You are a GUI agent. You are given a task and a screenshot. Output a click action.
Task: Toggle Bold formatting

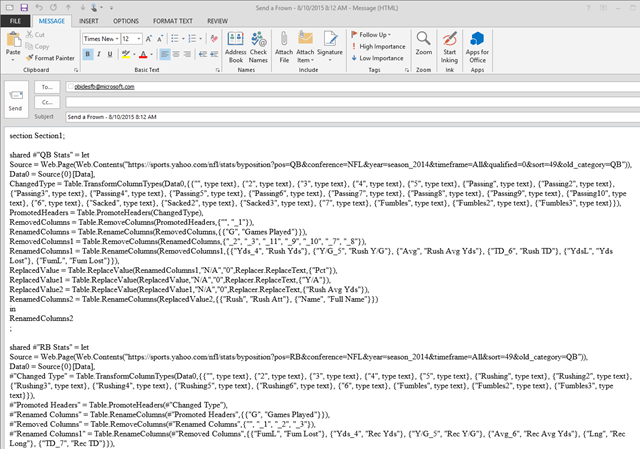tap(87, 54)
